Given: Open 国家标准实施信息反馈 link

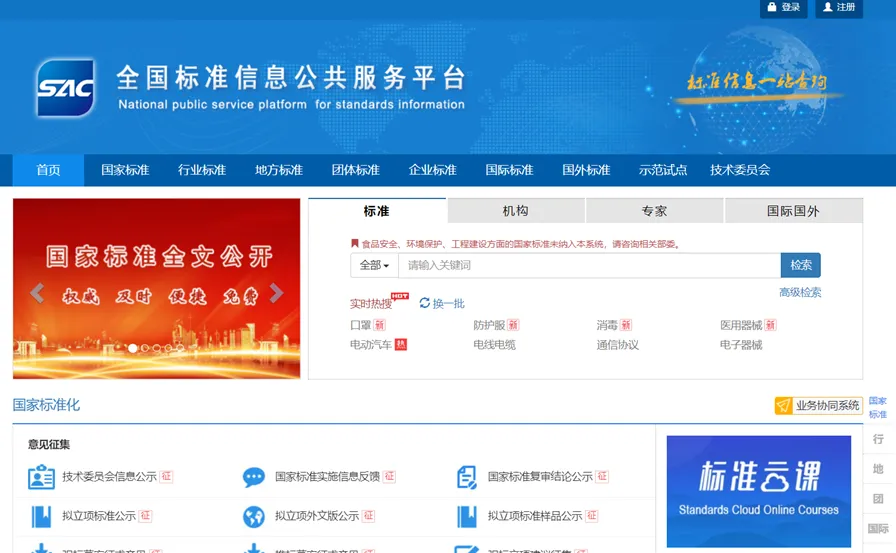Looking at the screenshot, I should (x=327, y=476).
